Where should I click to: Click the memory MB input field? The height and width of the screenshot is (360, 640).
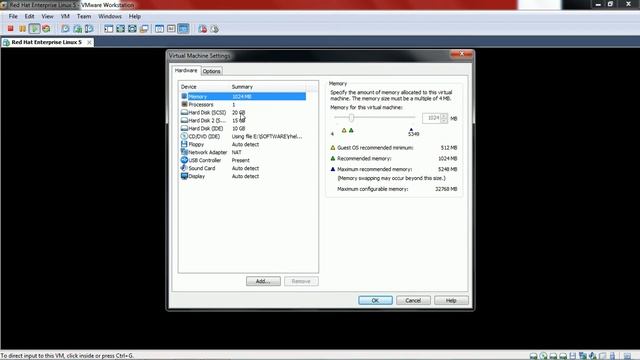431,118
